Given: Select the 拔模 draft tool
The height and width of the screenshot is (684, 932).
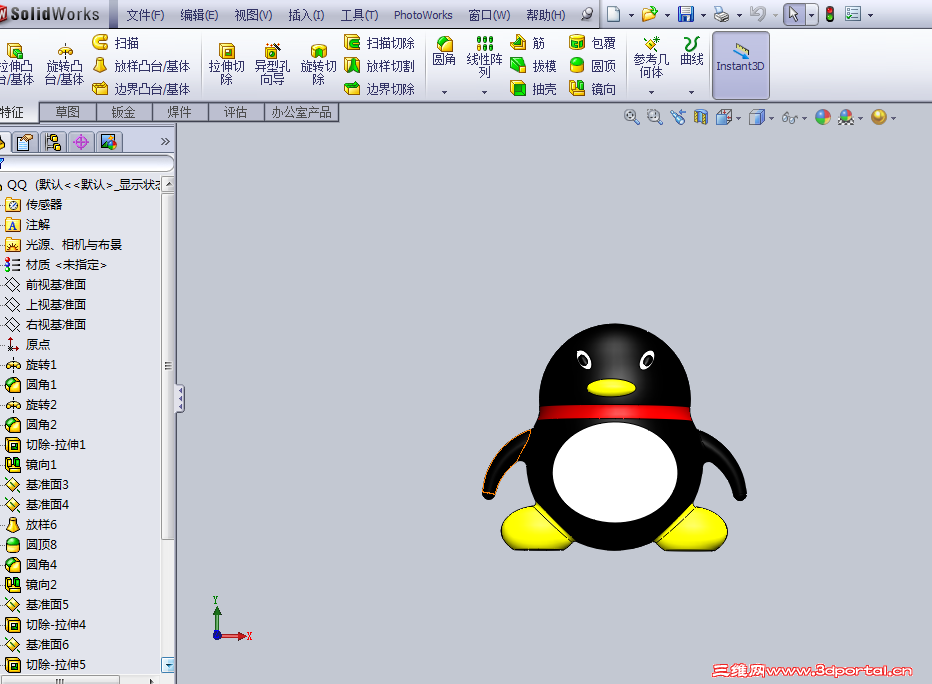Looking at the screenshot, I should [533, 66].
